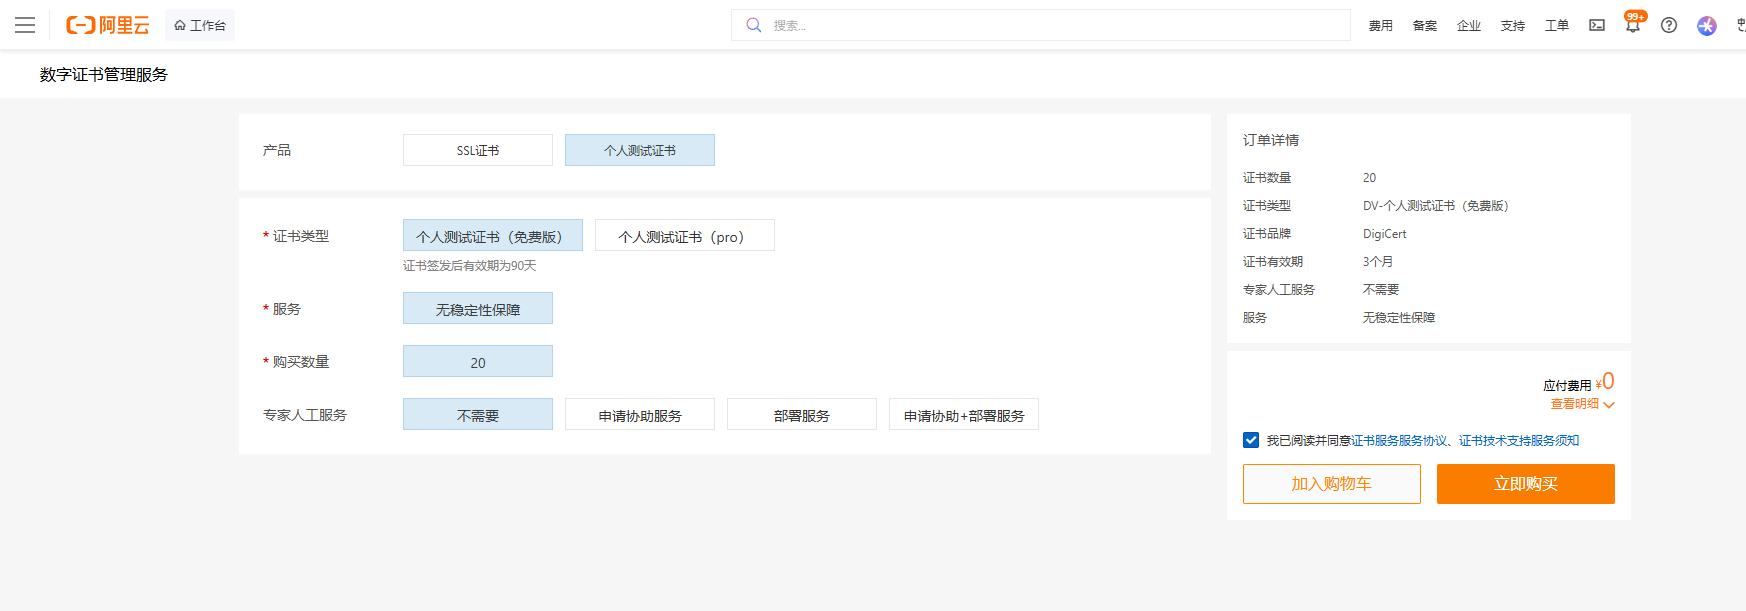This screenshot has height=611, width=1746.
Task: Click the Alibaba Cloud logo
Action: (107, 25)
